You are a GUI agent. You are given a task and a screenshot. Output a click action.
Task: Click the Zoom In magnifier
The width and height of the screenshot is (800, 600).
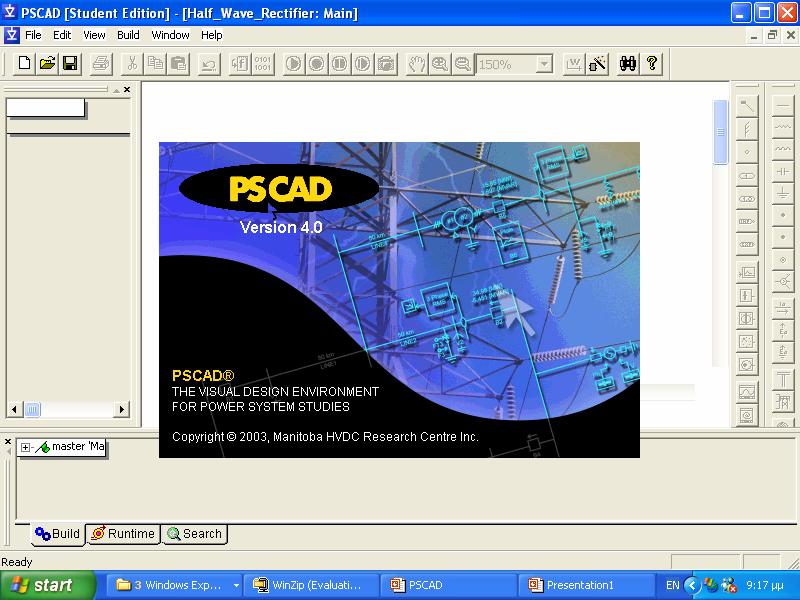click(440, 64)
